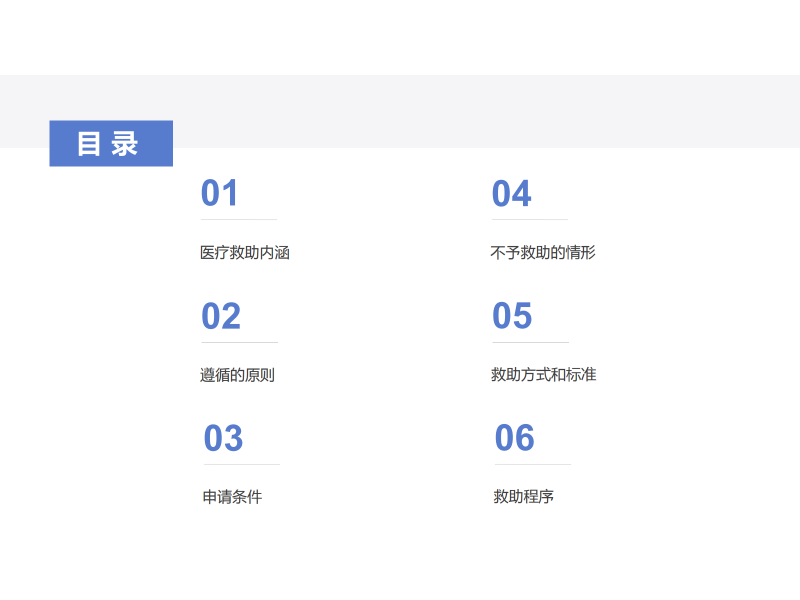Select the number 06 heading
The height and width of the screenshot is (600, 800).
tap(515, 438)
